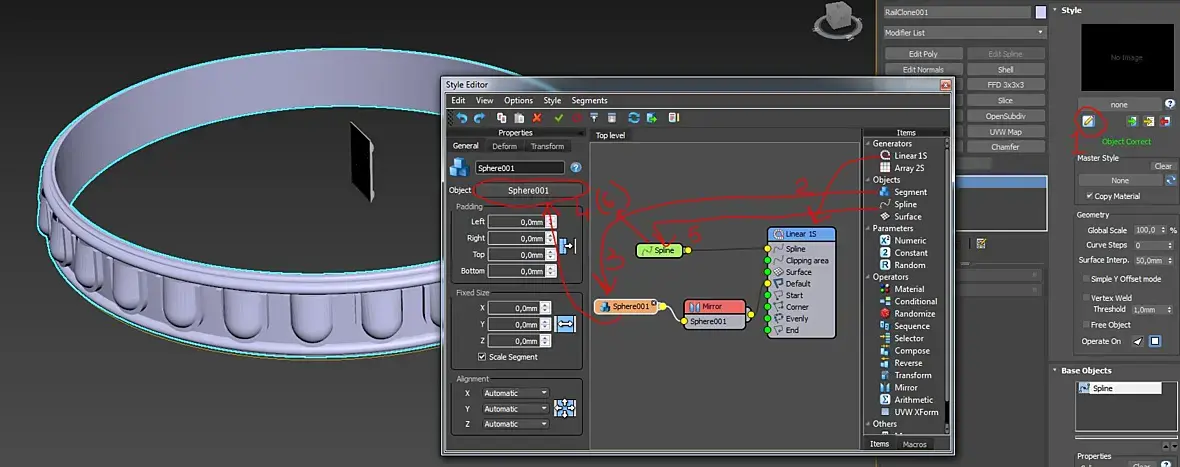
Task: Click the Clear button under Master Style
Action: coord(1163,166)
